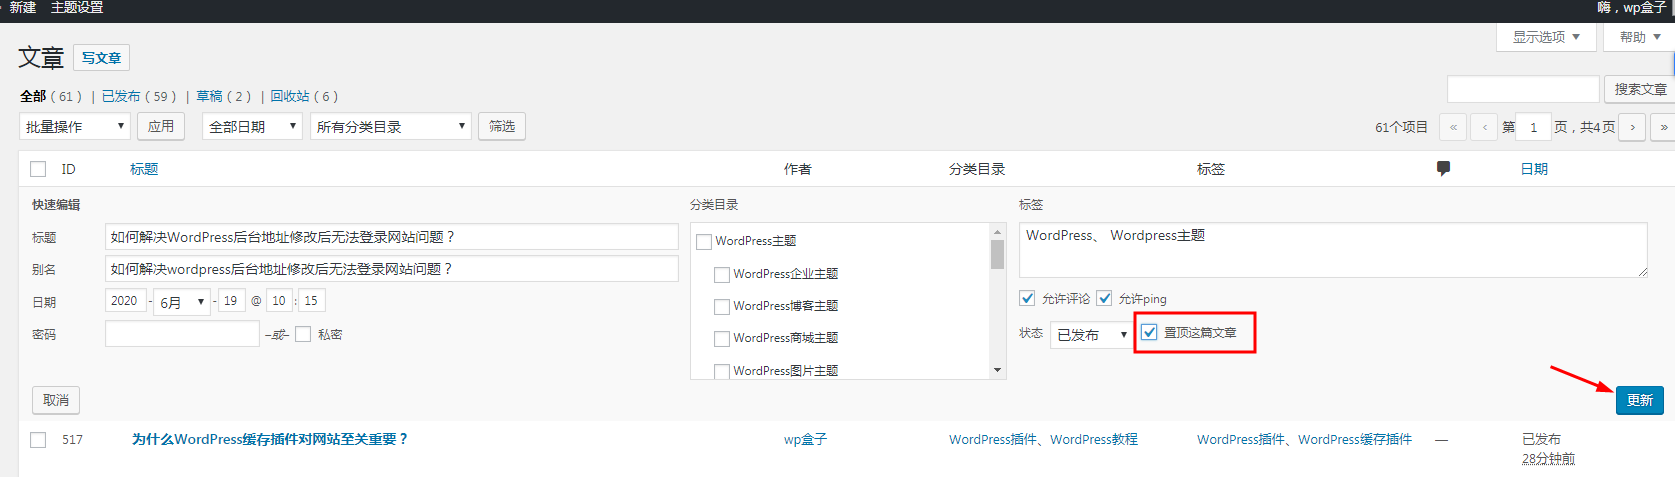Check the WordPress企业主题 category
The height and width of the screenshot is (477, 1675).
pos(722,274)
